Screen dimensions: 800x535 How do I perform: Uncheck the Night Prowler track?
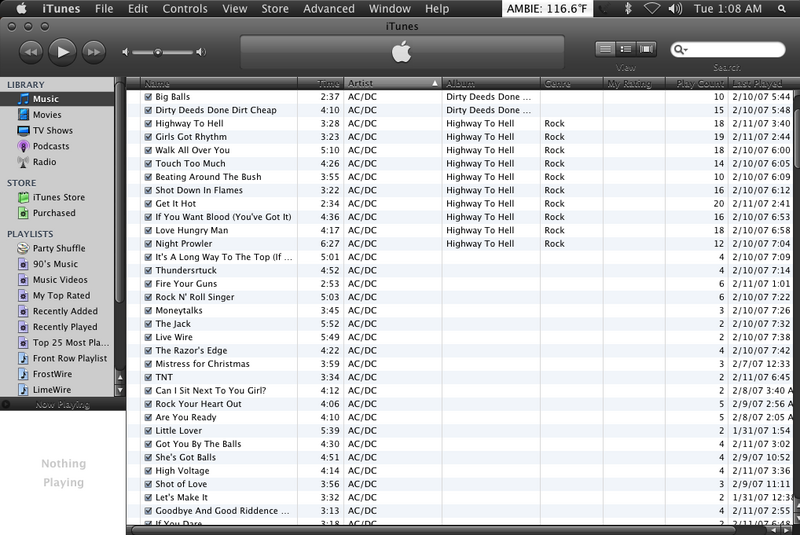coord(148,244)
